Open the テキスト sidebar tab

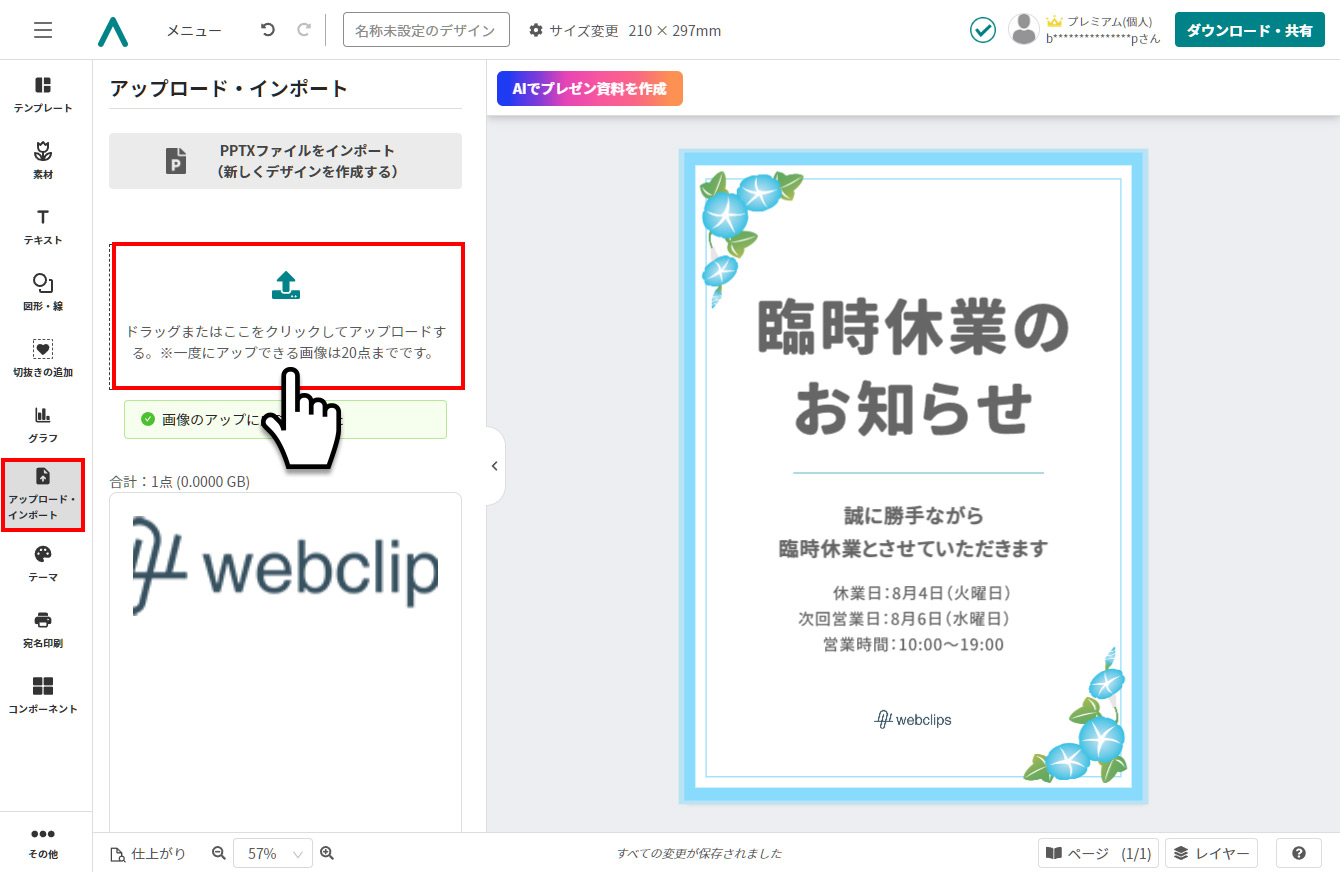pyautogui.click(x=43, y=227)
